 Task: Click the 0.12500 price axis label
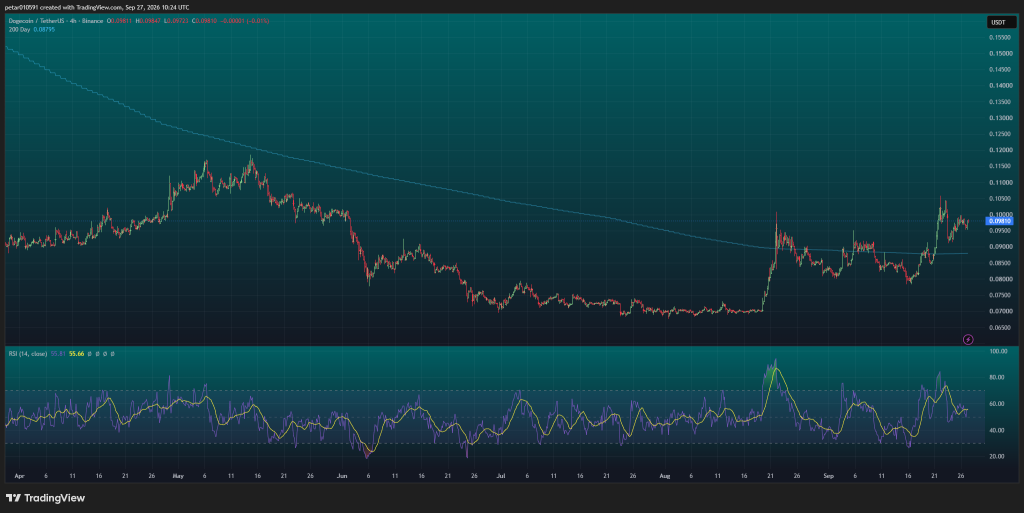pos(1000,134)
